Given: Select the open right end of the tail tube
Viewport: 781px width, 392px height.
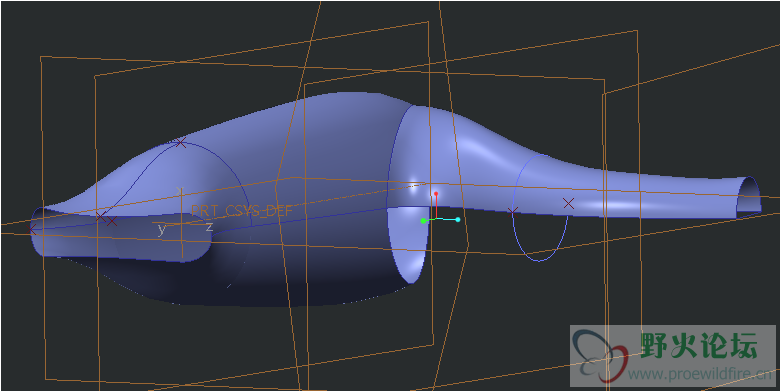Looking at the screenshot, I should (749, 196).
